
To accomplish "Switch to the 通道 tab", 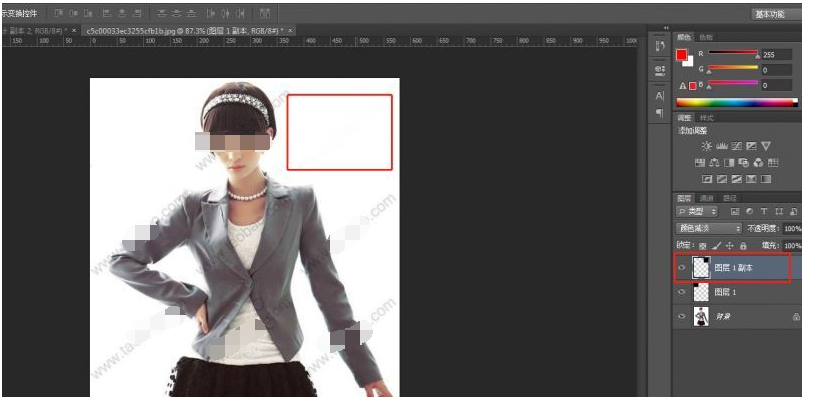I will (706, 198).
